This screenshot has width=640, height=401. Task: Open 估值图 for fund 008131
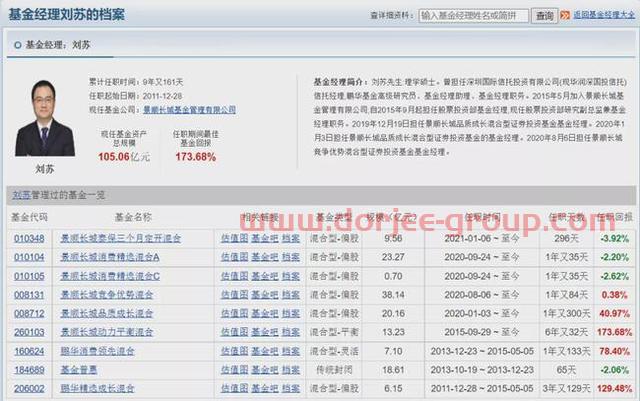234,295
